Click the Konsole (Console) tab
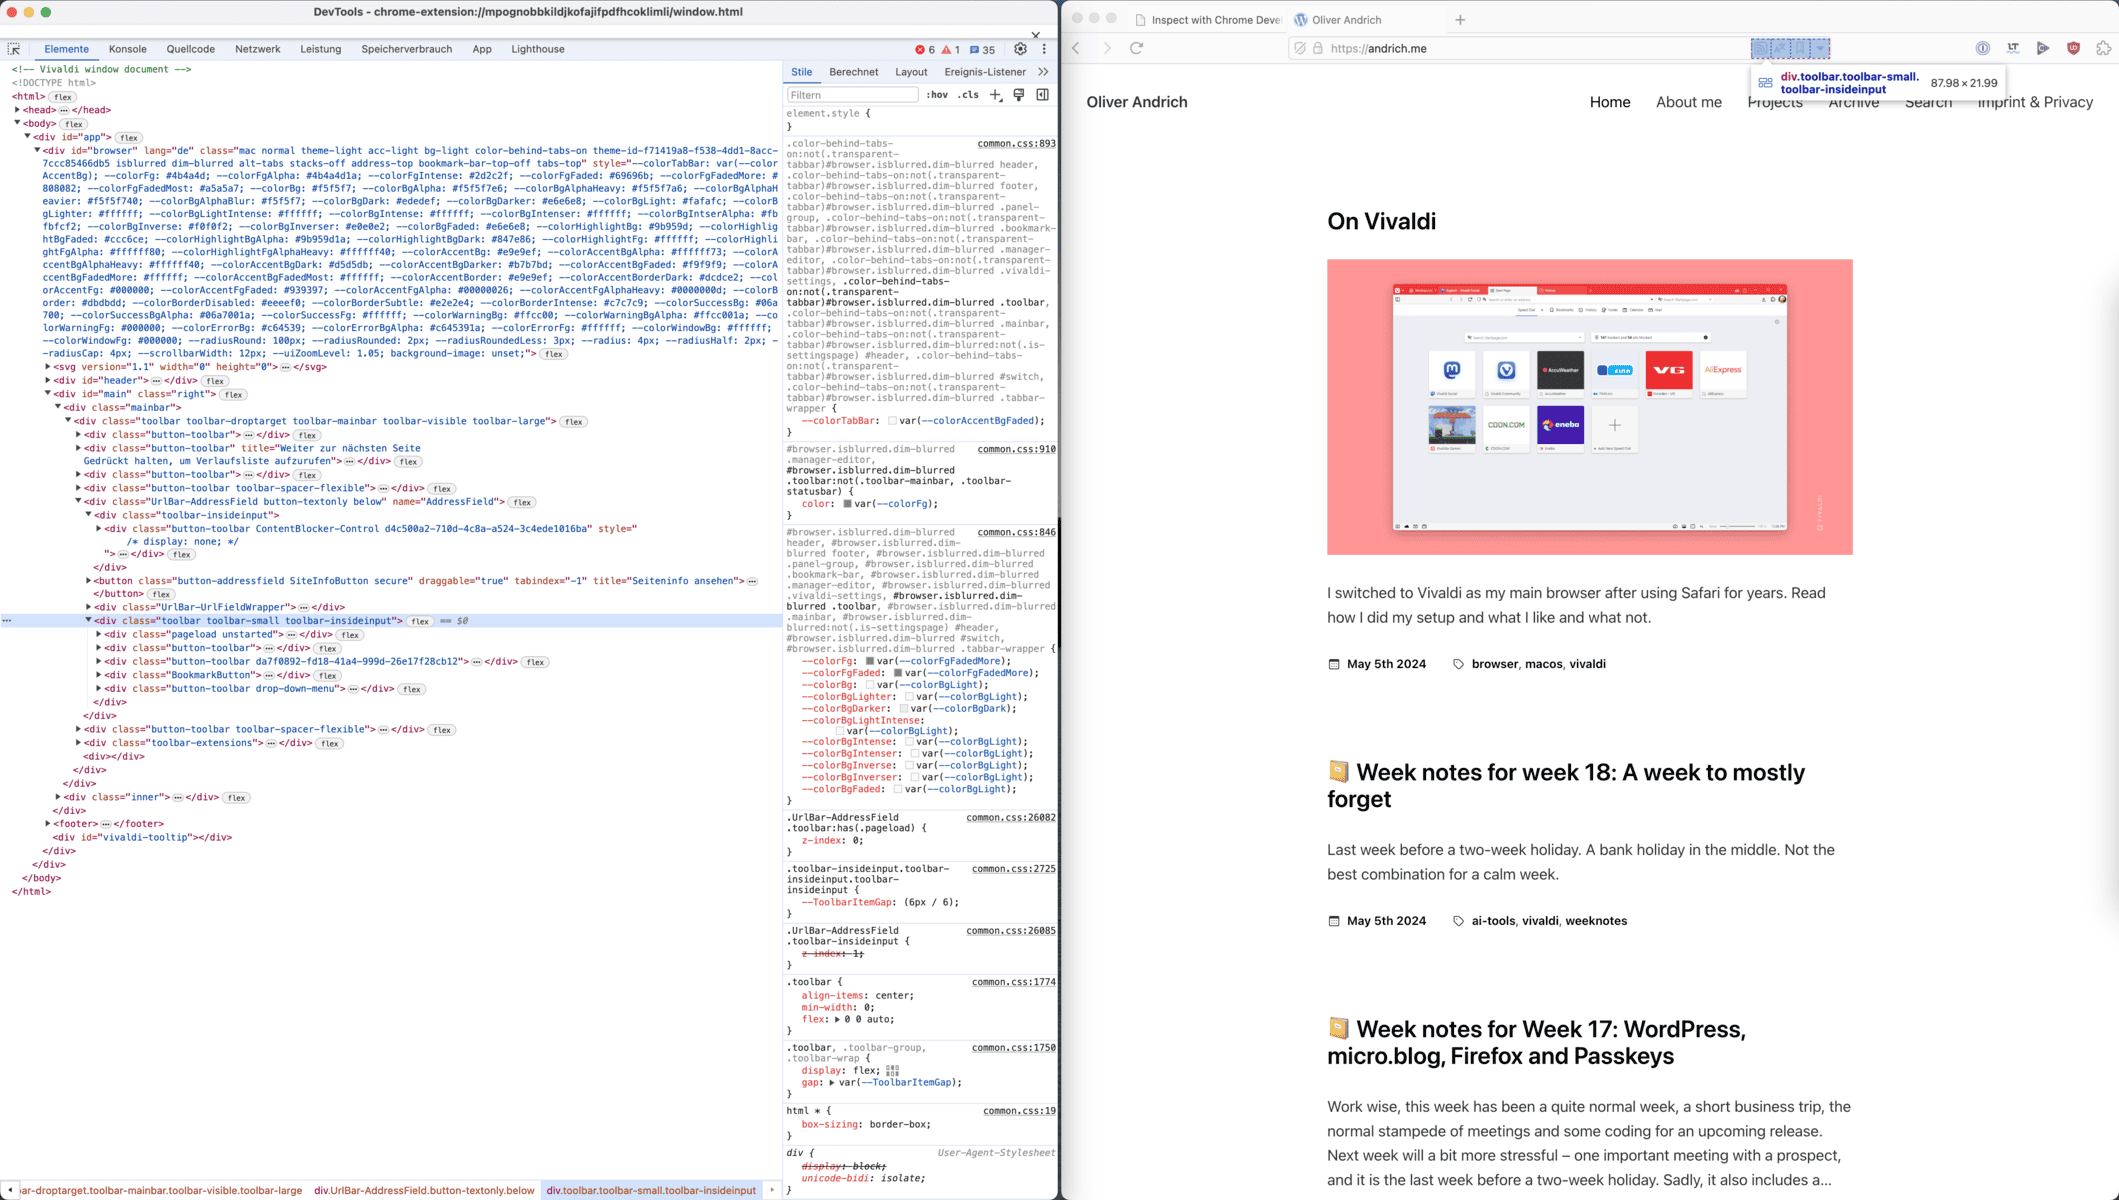Viewport: 2119px width, 1200px height. (x=127, y=48)
